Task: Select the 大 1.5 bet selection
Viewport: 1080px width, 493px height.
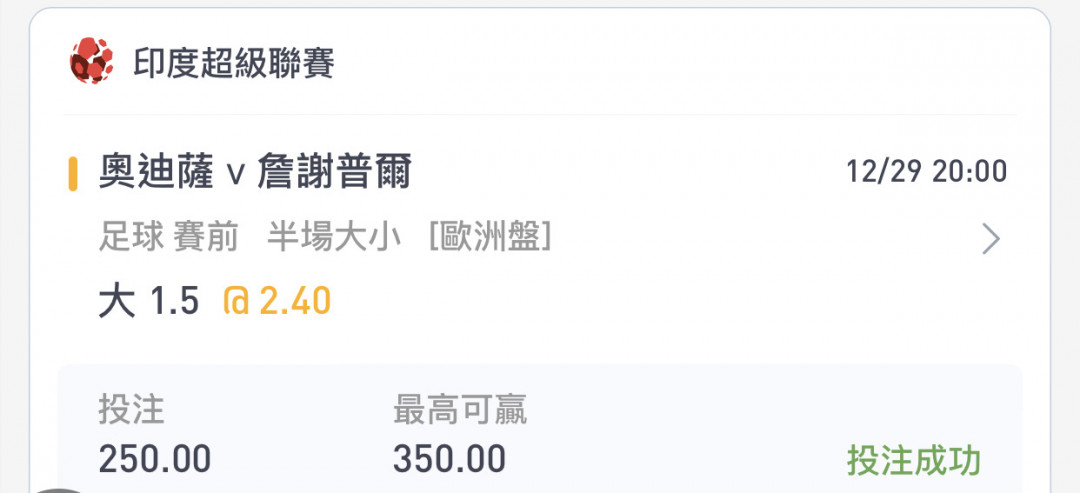Action: pos(149,301)
